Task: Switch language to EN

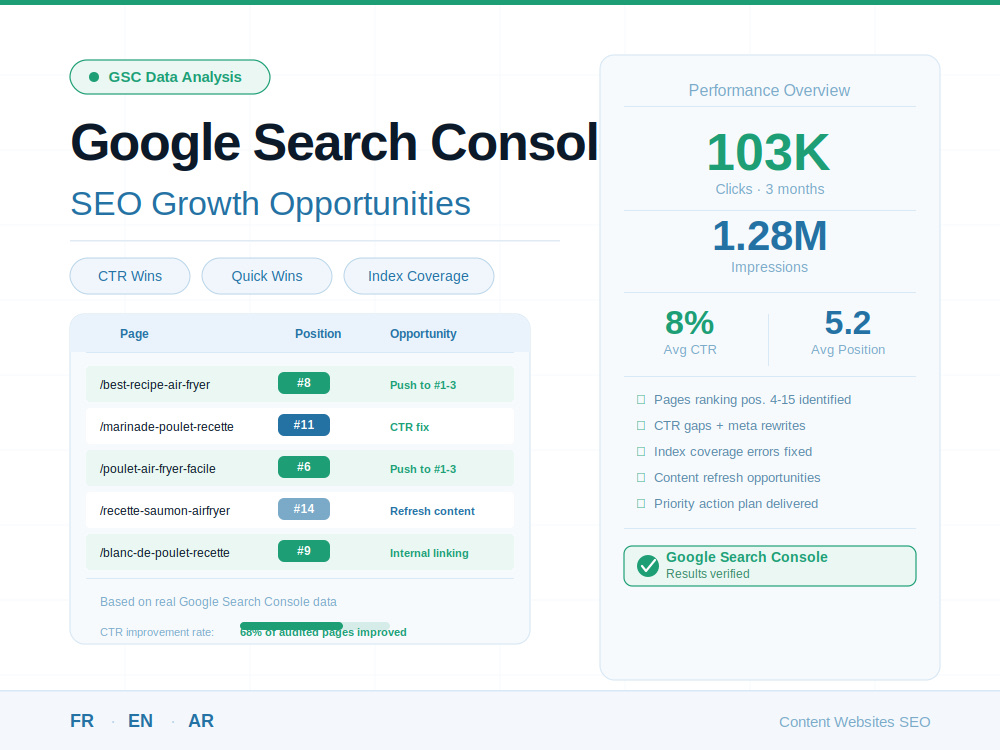Action: coord(140,721)
